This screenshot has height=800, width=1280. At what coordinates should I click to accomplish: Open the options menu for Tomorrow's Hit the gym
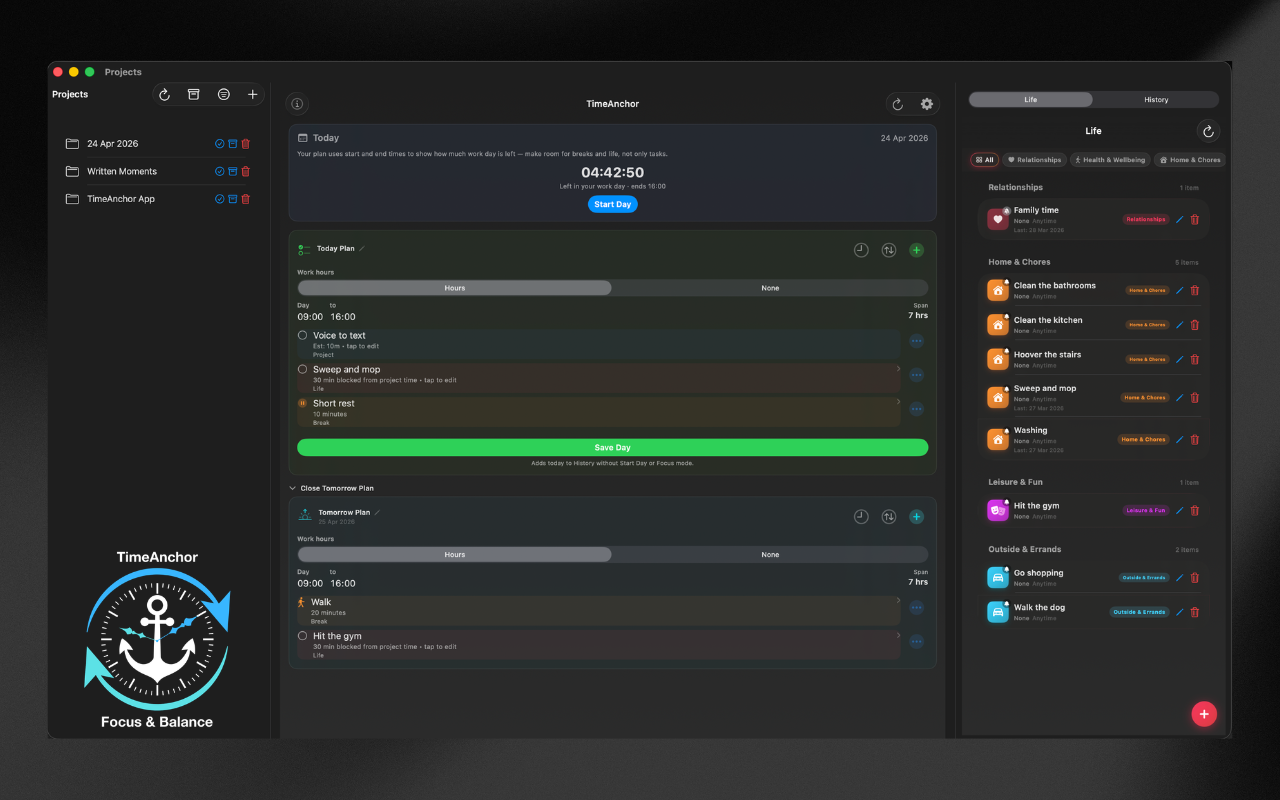(916, 642)
